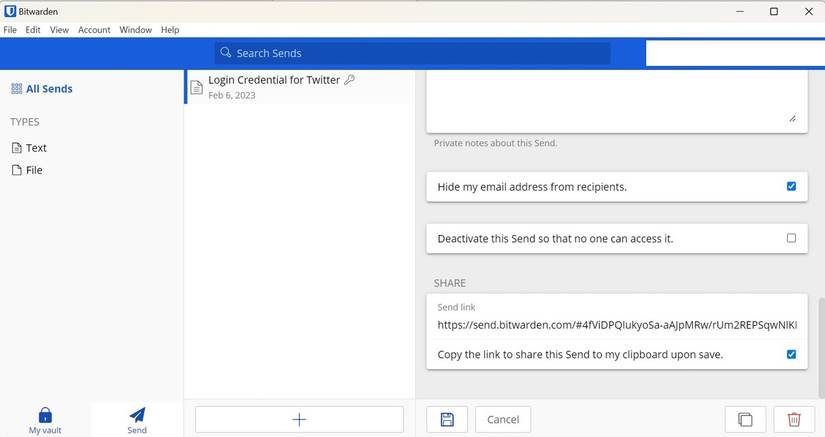The width and height of the screenshot is (825, 437).
Task: Switch to Send via paper plane icon
Action: pos(137,415)
